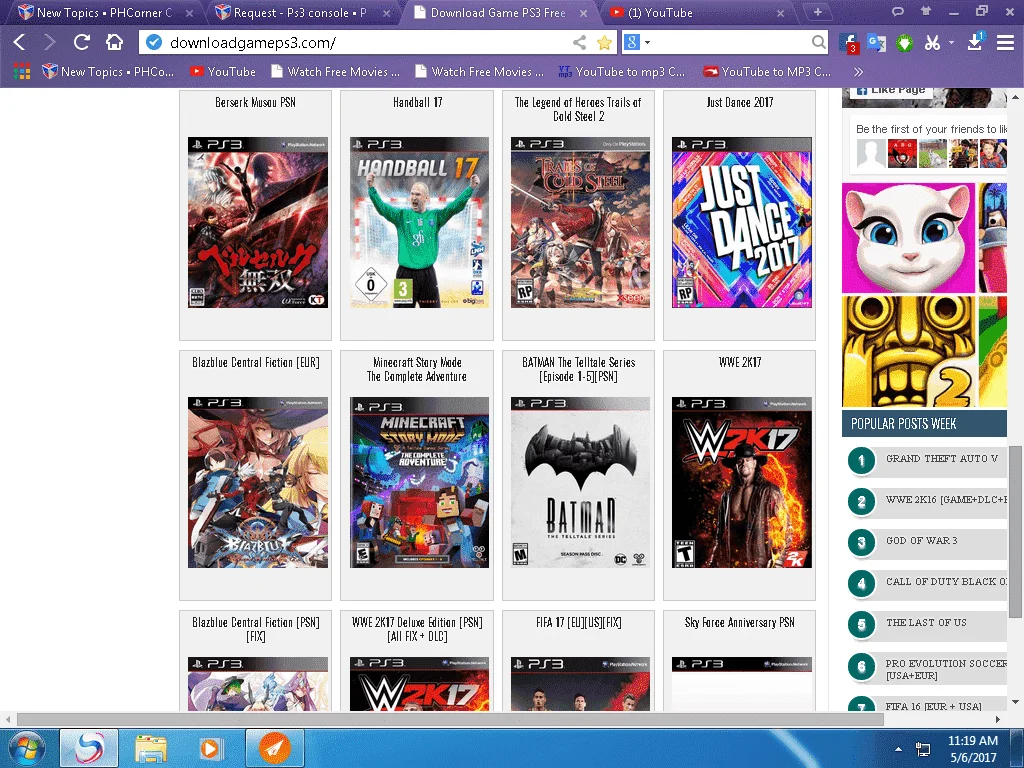Click the chat bubble icon in title bar
This screenshot has width=1024, height=768.
pyautogui.click(x=898, y=11)
